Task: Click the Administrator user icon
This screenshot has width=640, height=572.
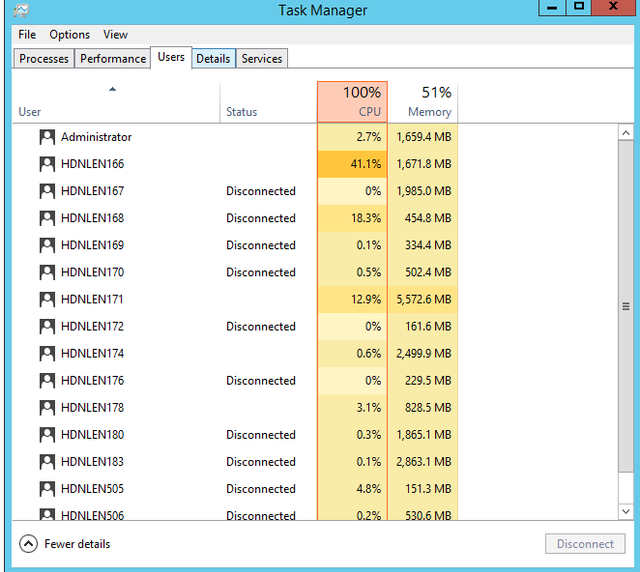Action: pos(47,137)
